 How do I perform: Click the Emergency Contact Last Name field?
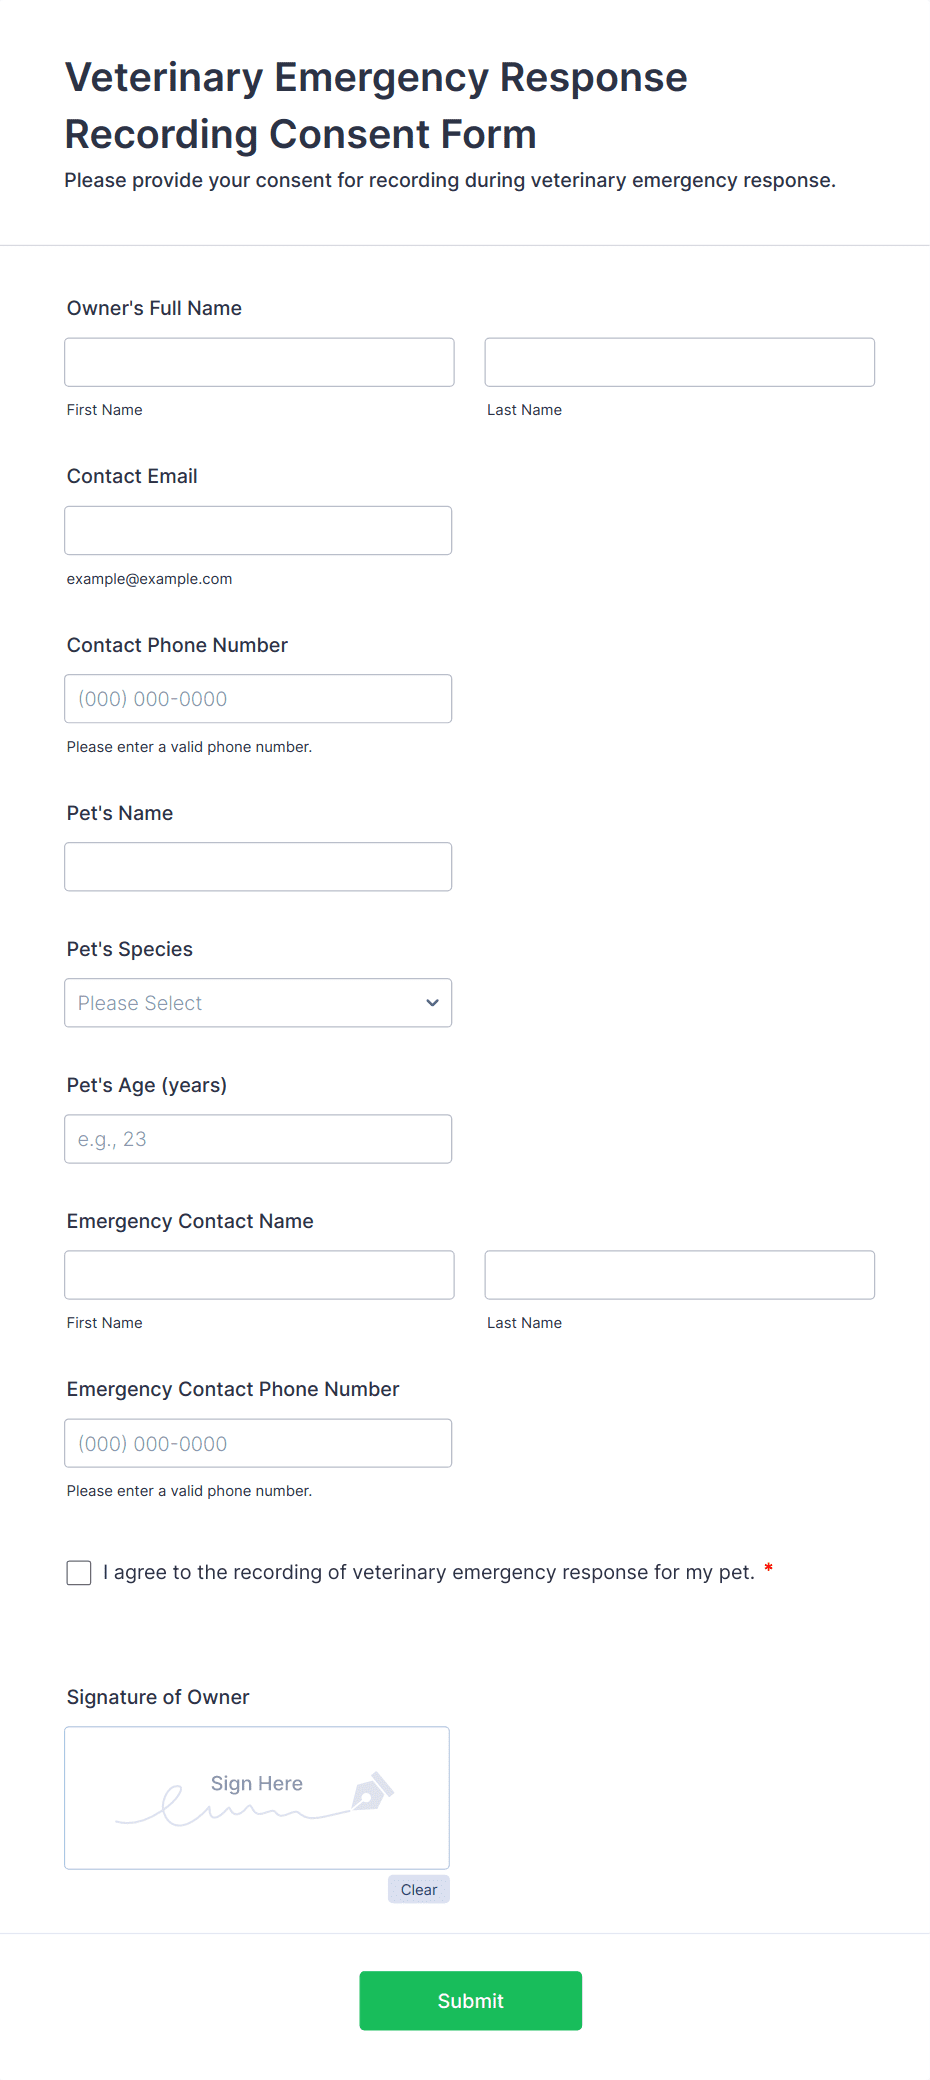679,1275
